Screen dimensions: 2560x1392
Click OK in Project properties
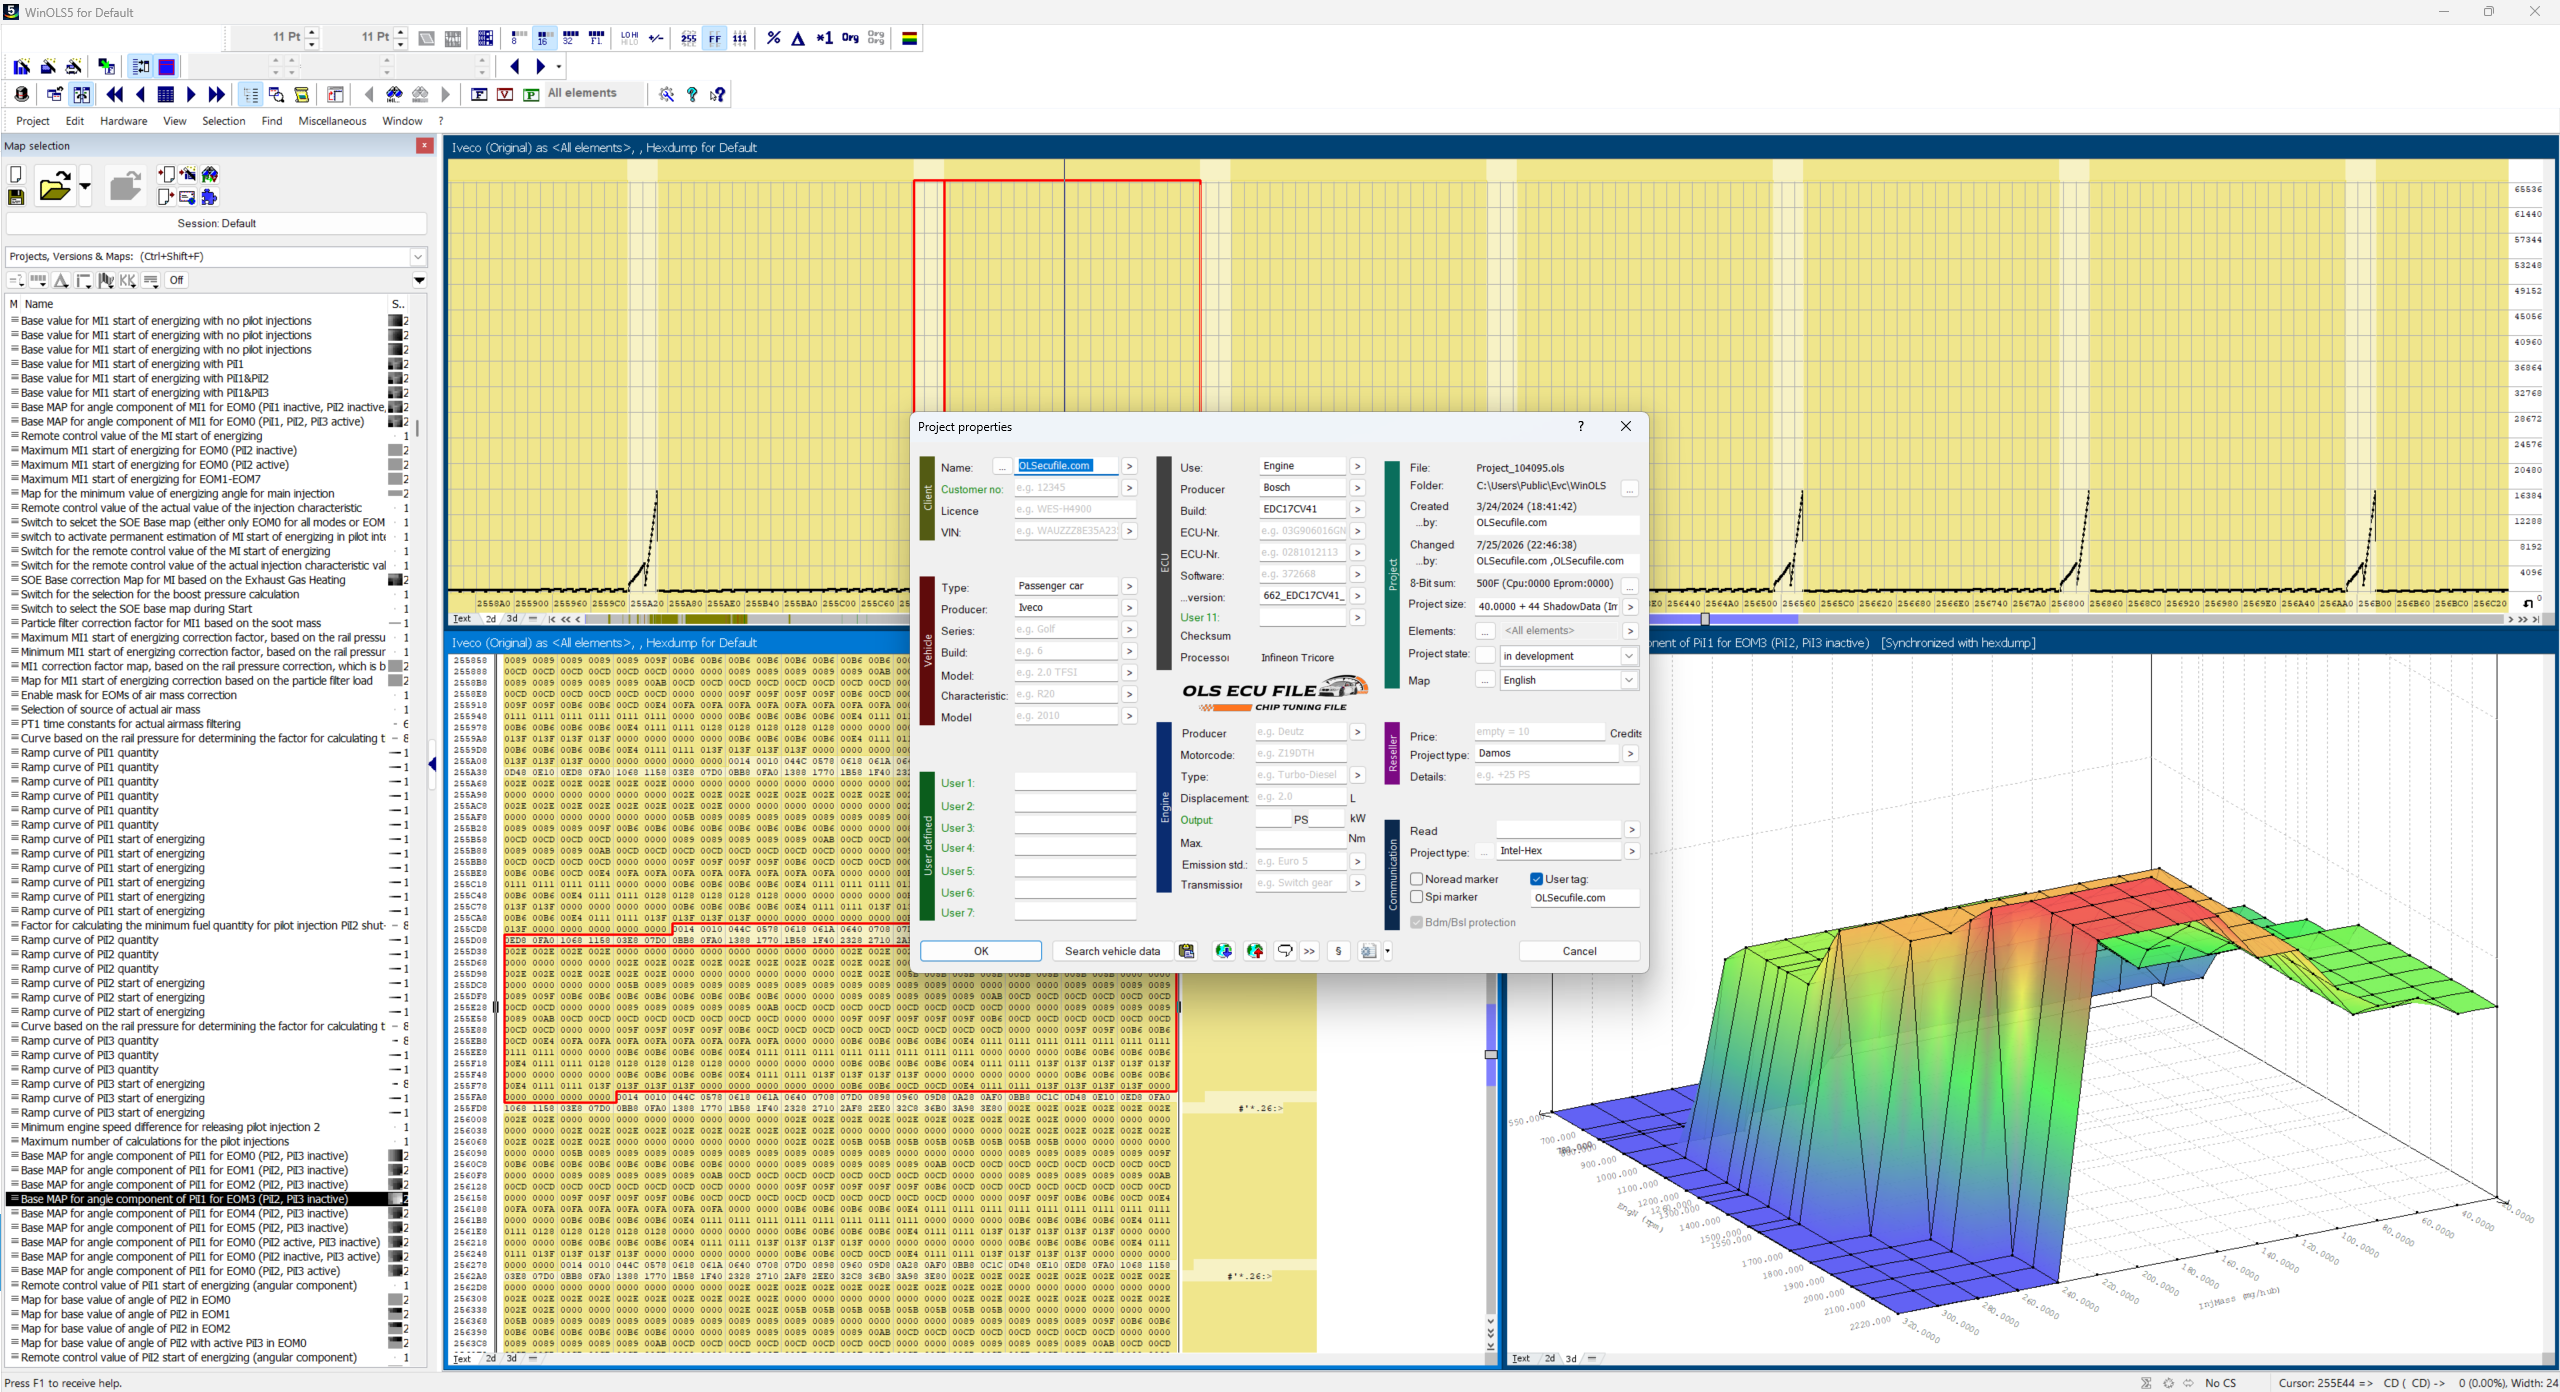pos(981,951)
